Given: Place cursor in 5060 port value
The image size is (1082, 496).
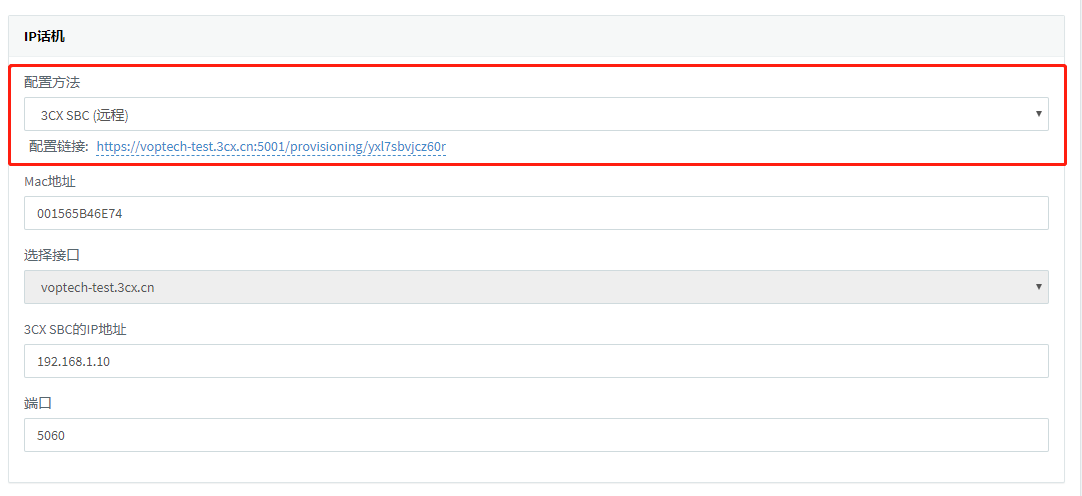Looking at the screenshot, I should coord(51,436).
